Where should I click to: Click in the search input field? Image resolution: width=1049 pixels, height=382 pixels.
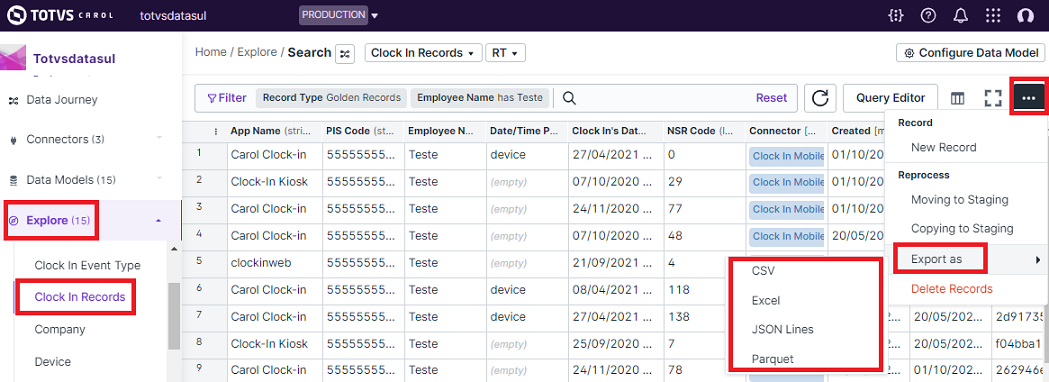(662, 98)
